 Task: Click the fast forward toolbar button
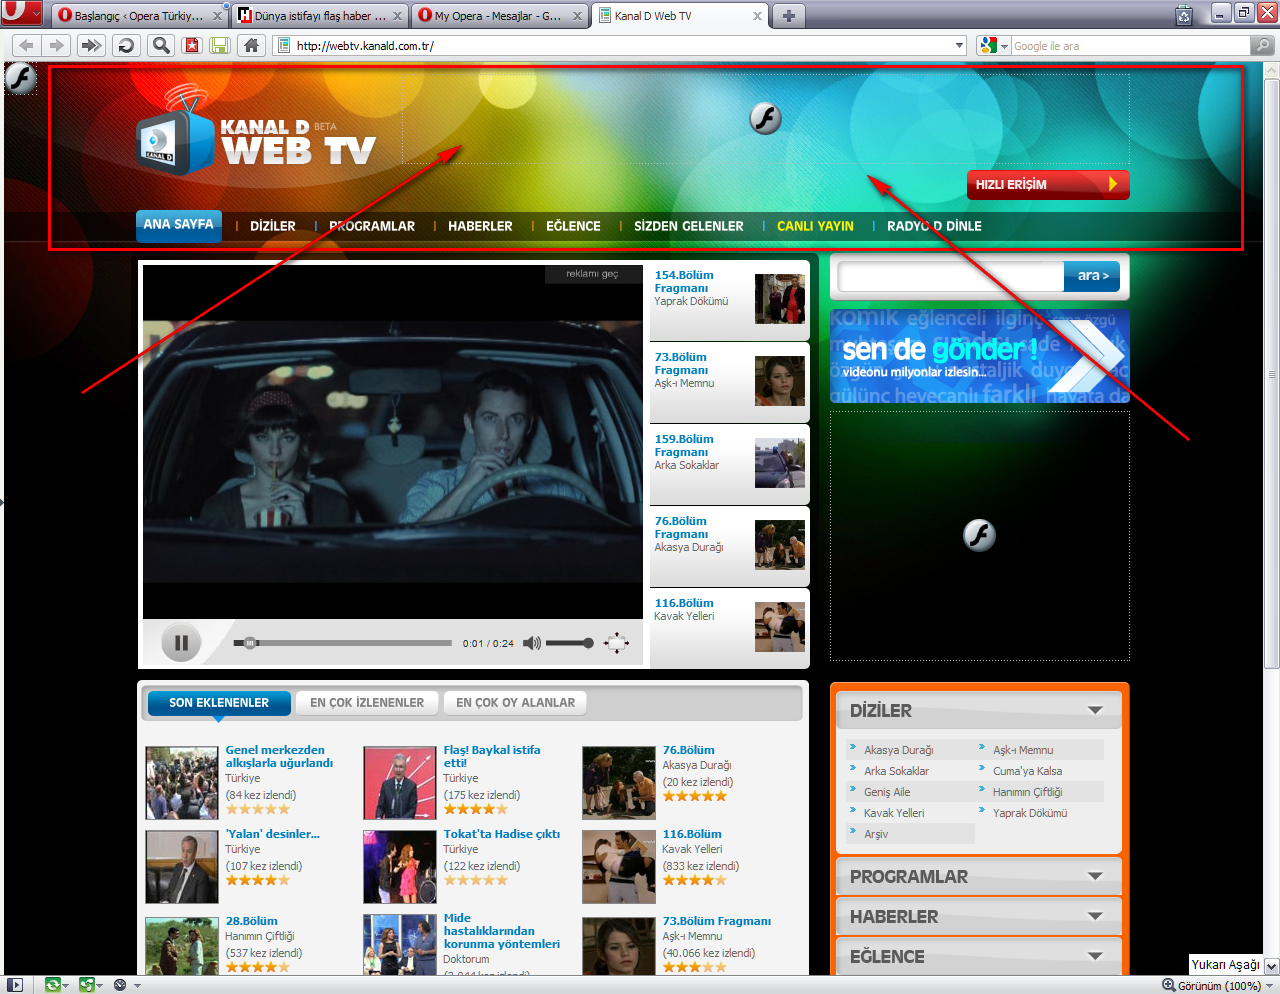pos(91,45)
